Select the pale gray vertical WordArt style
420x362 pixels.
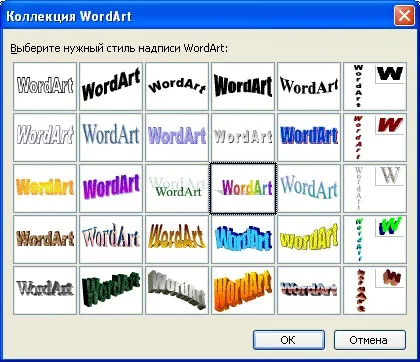click(375, 188)
